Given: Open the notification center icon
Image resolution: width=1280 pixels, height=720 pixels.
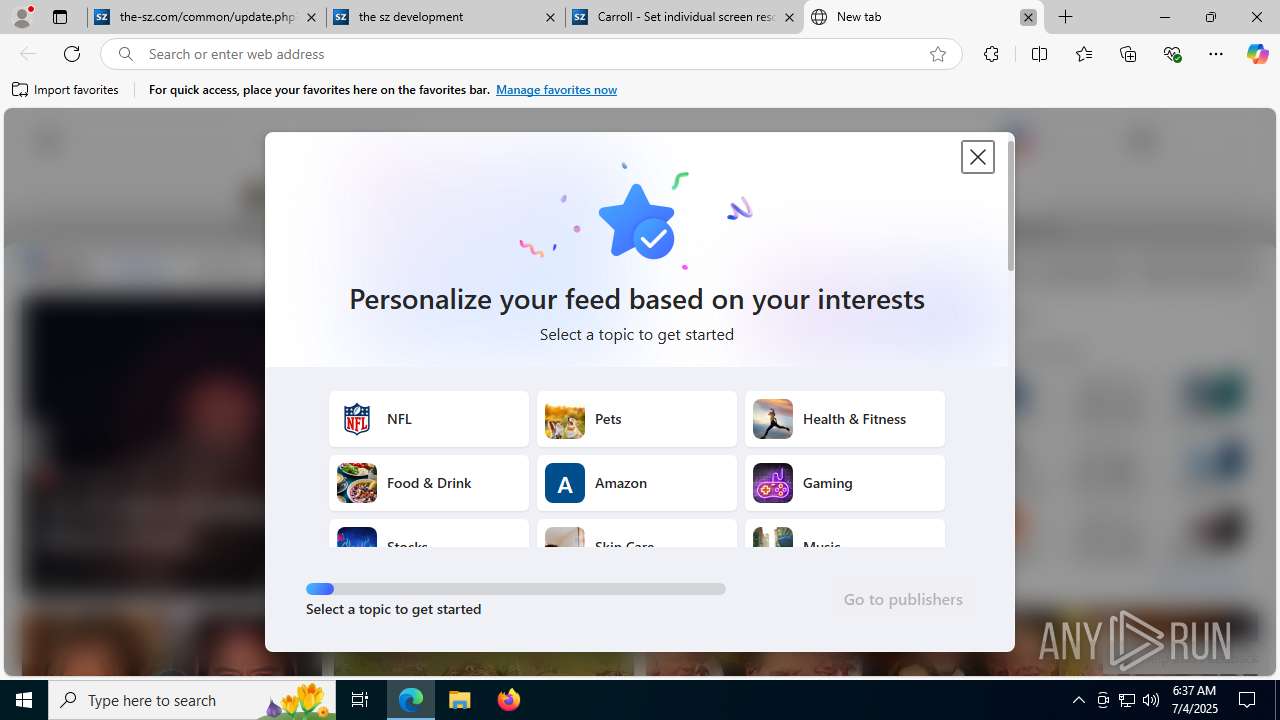Looking at the screenshot, I should coord(1248,700).
